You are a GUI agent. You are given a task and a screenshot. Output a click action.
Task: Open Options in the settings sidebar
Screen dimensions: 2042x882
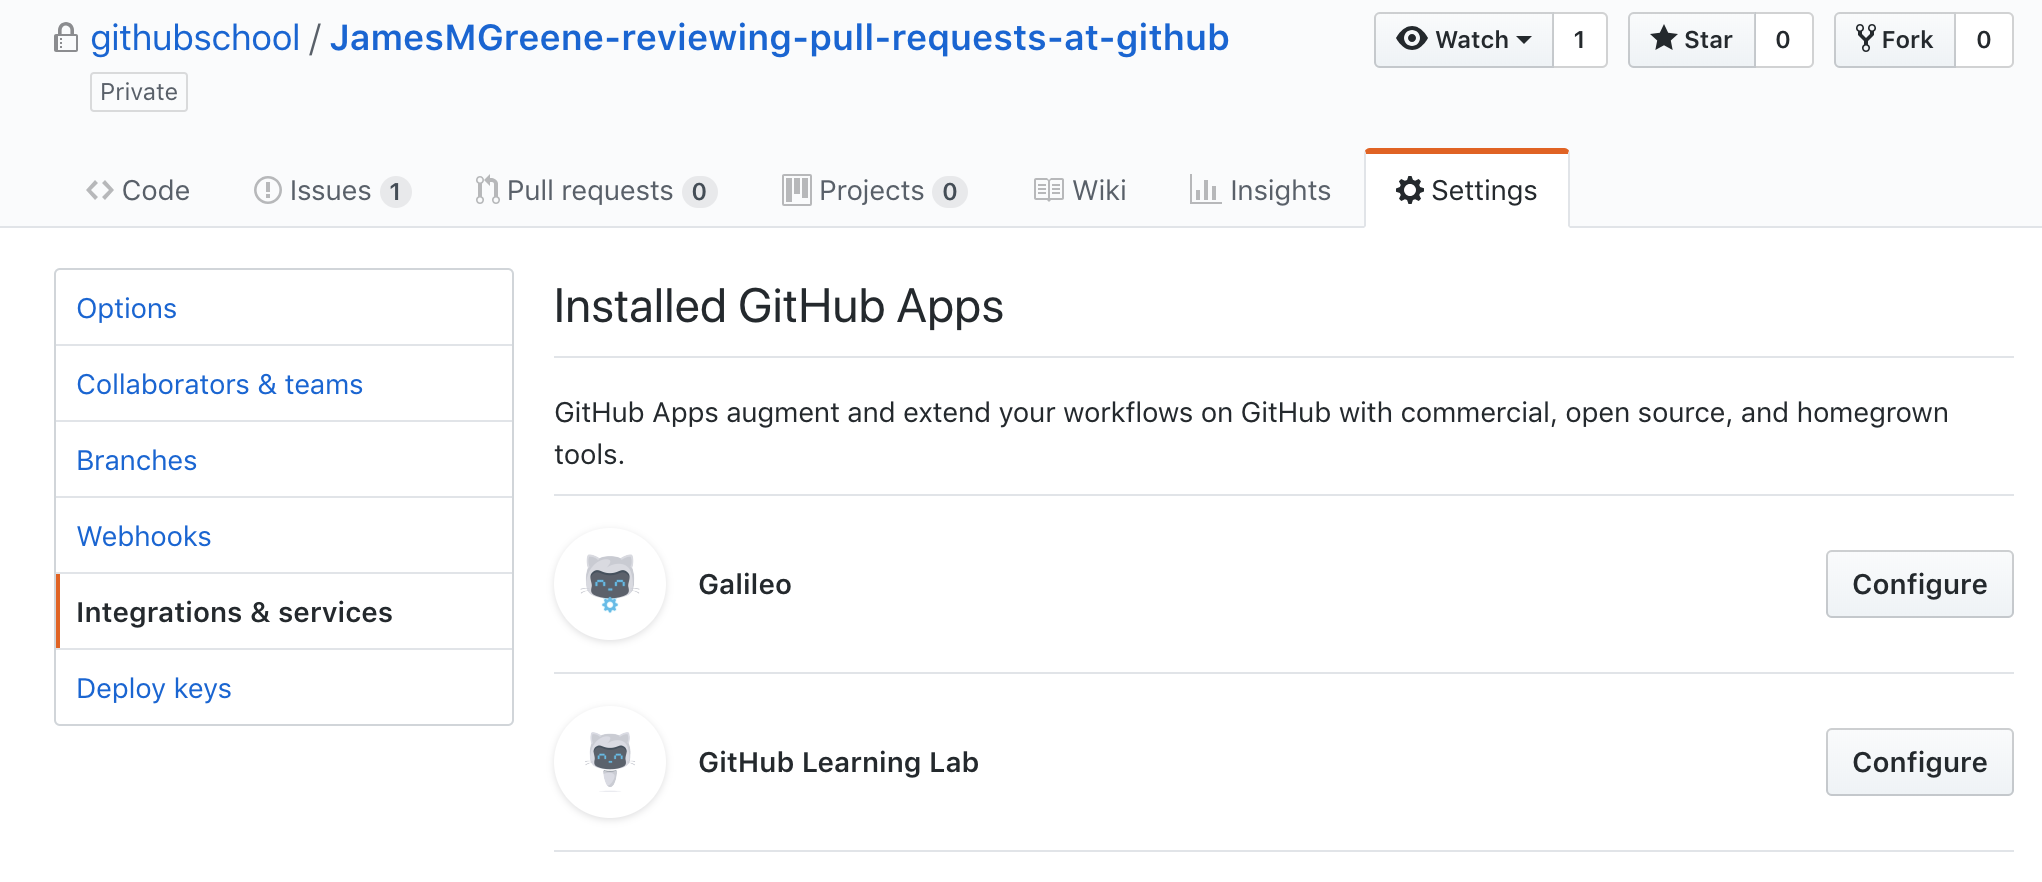(x=284, y=308)
